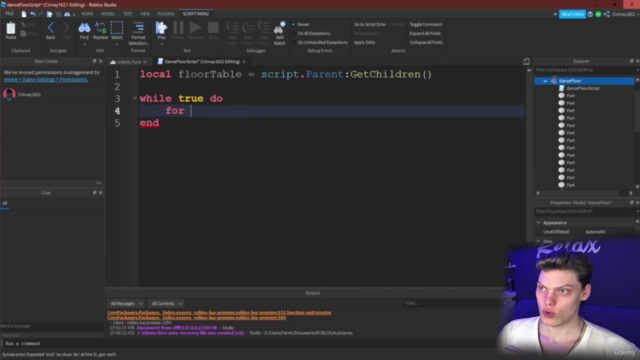Click the Format Selection icon
This screenshot has width=640, height=360.
point(138,28)
